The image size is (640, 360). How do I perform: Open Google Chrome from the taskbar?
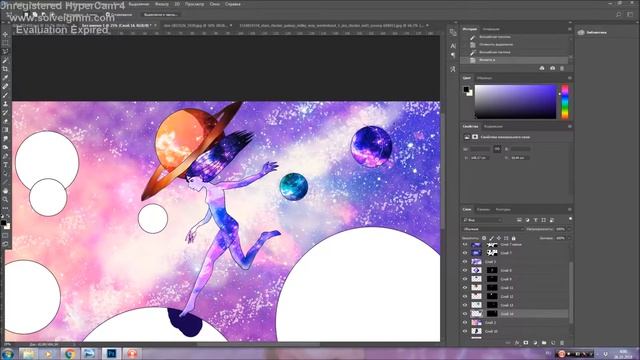69,353
